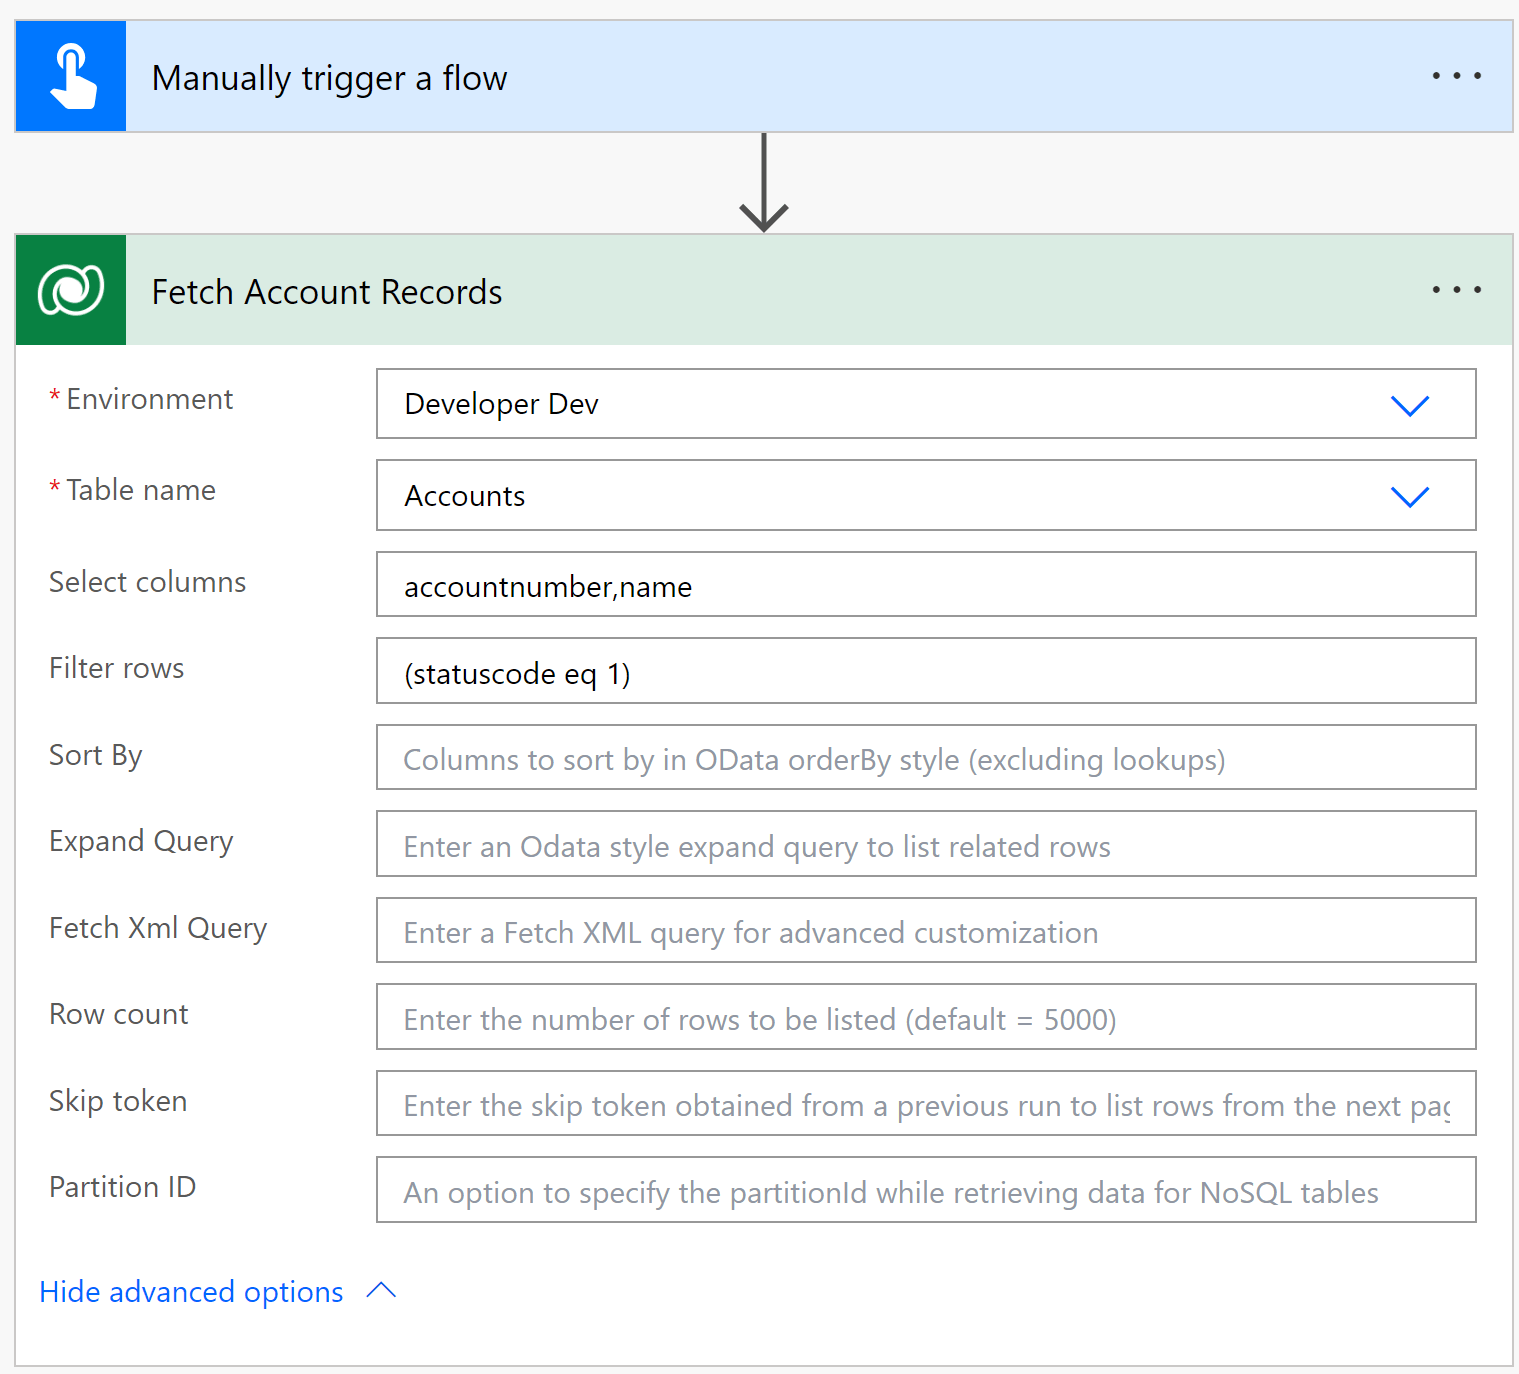Click the Row count label
The height and width of the screenshot is (1374, 1519).
[x=118, y=1014]
